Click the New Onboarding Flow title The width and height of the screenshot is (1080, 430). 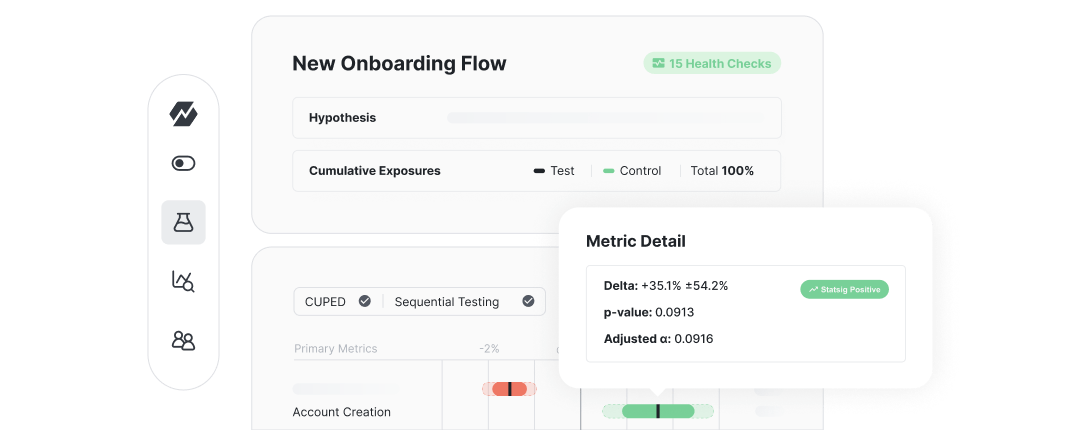(399, 64)
